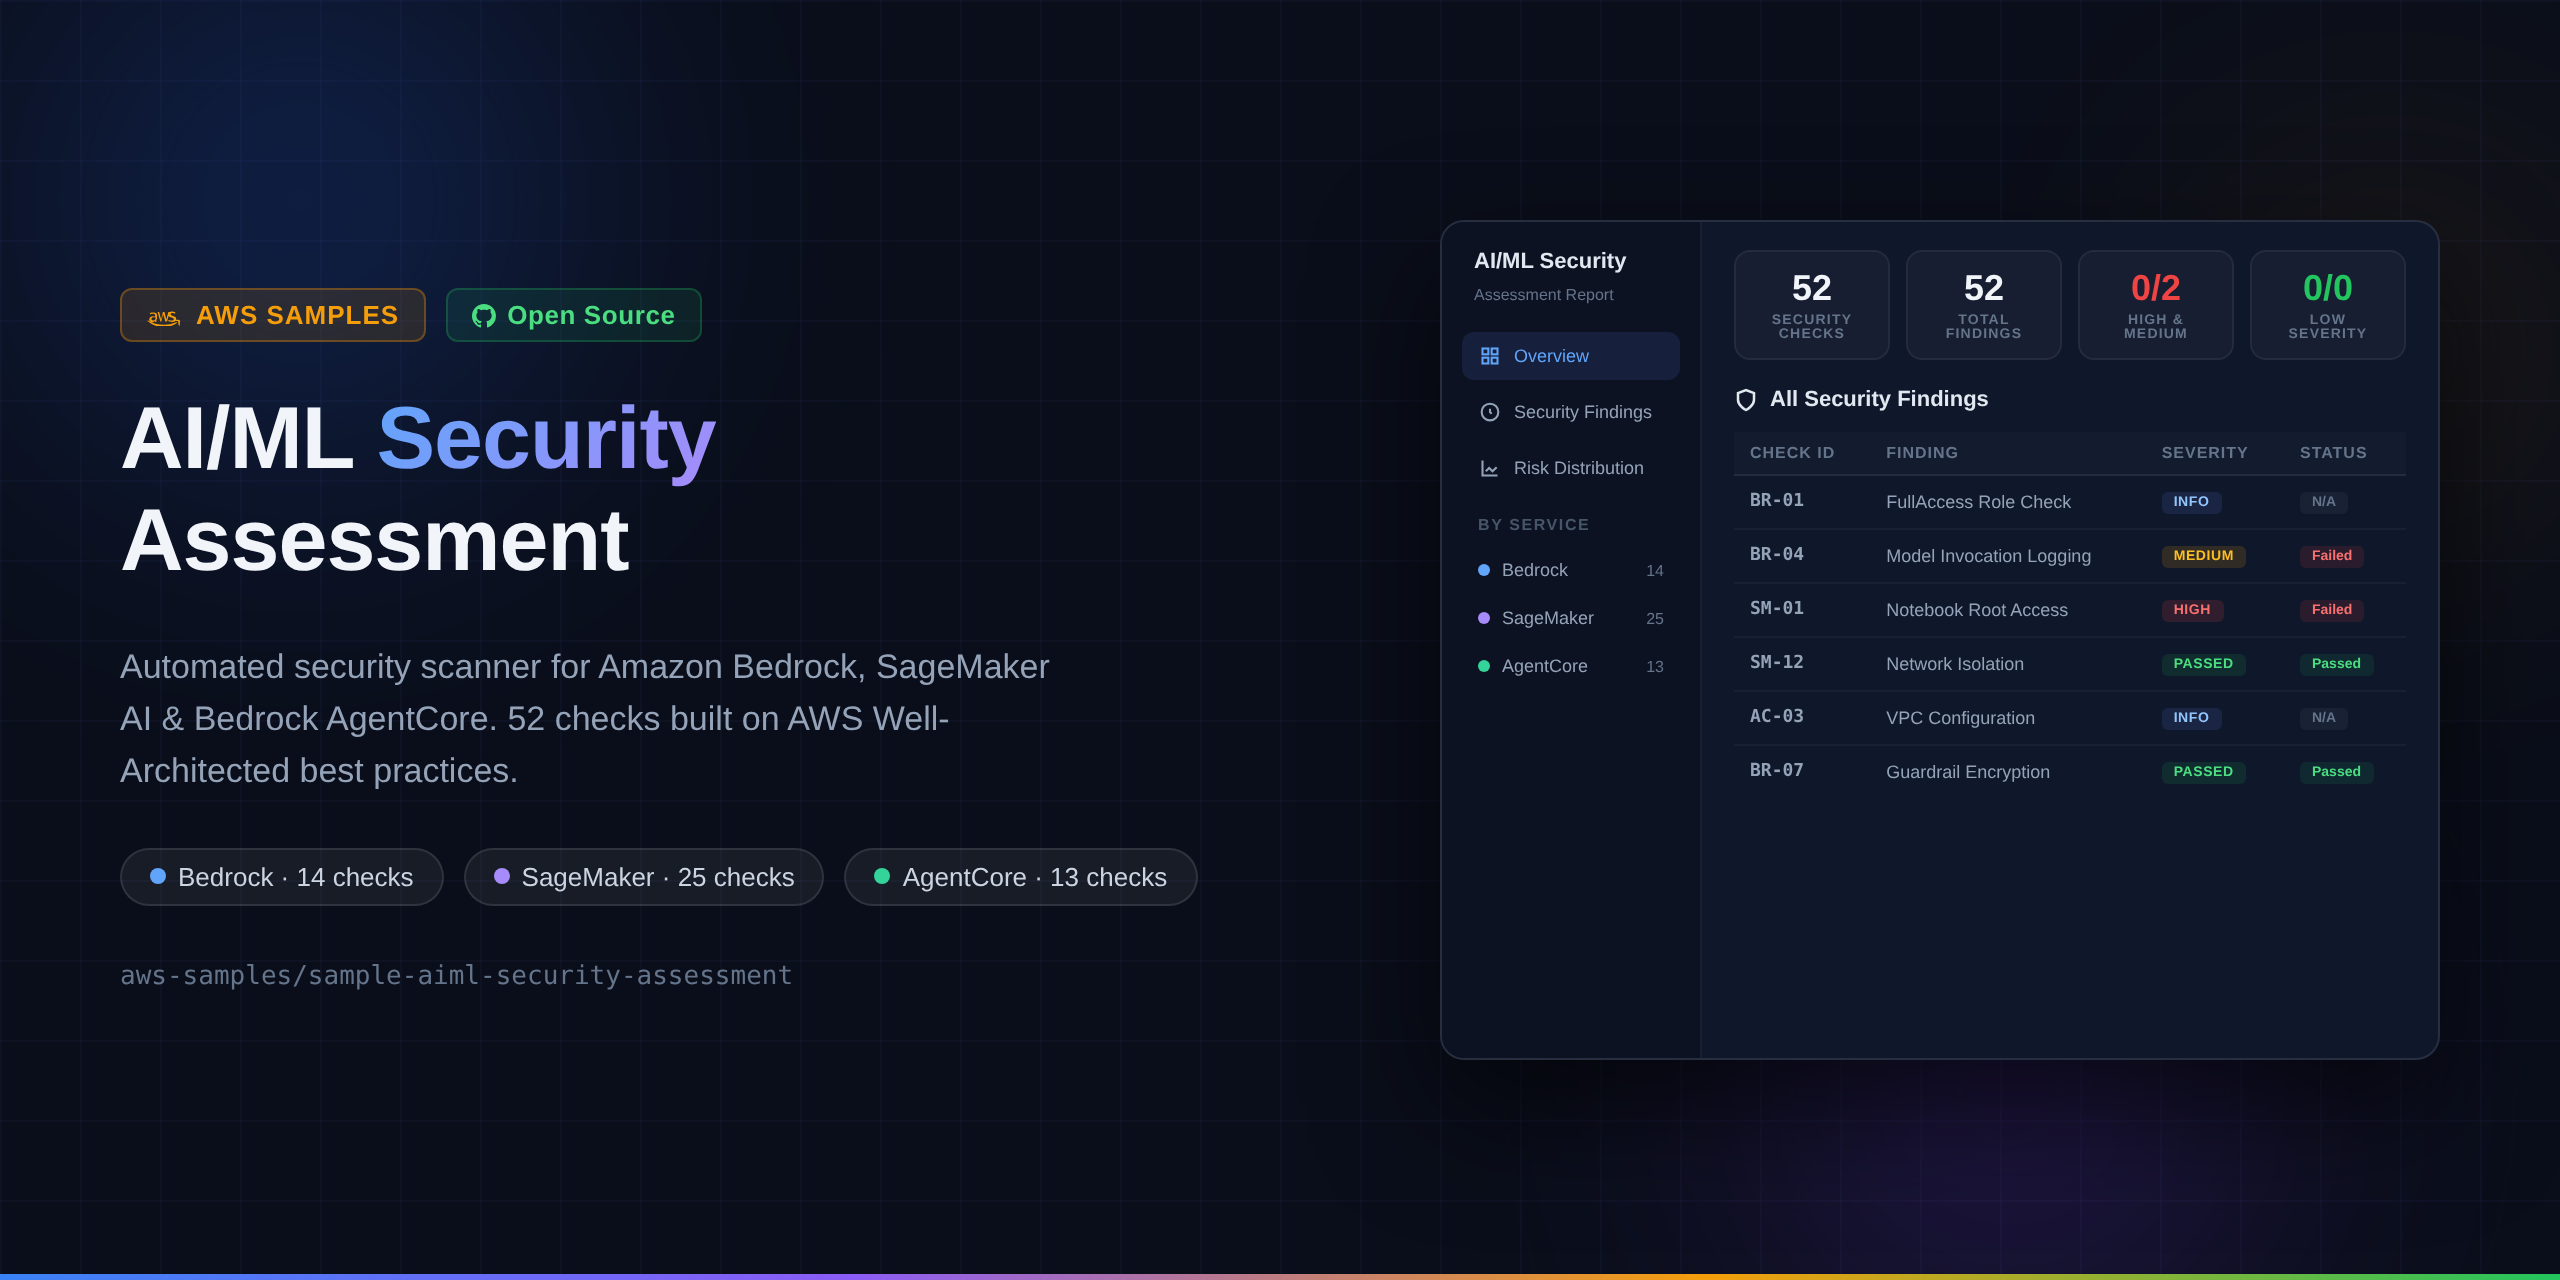Image resolution: width=2560 pixels, height=1280 pixels.
Task: Click the GitHub icon on Open Source badge
Action: click(484, 315)
